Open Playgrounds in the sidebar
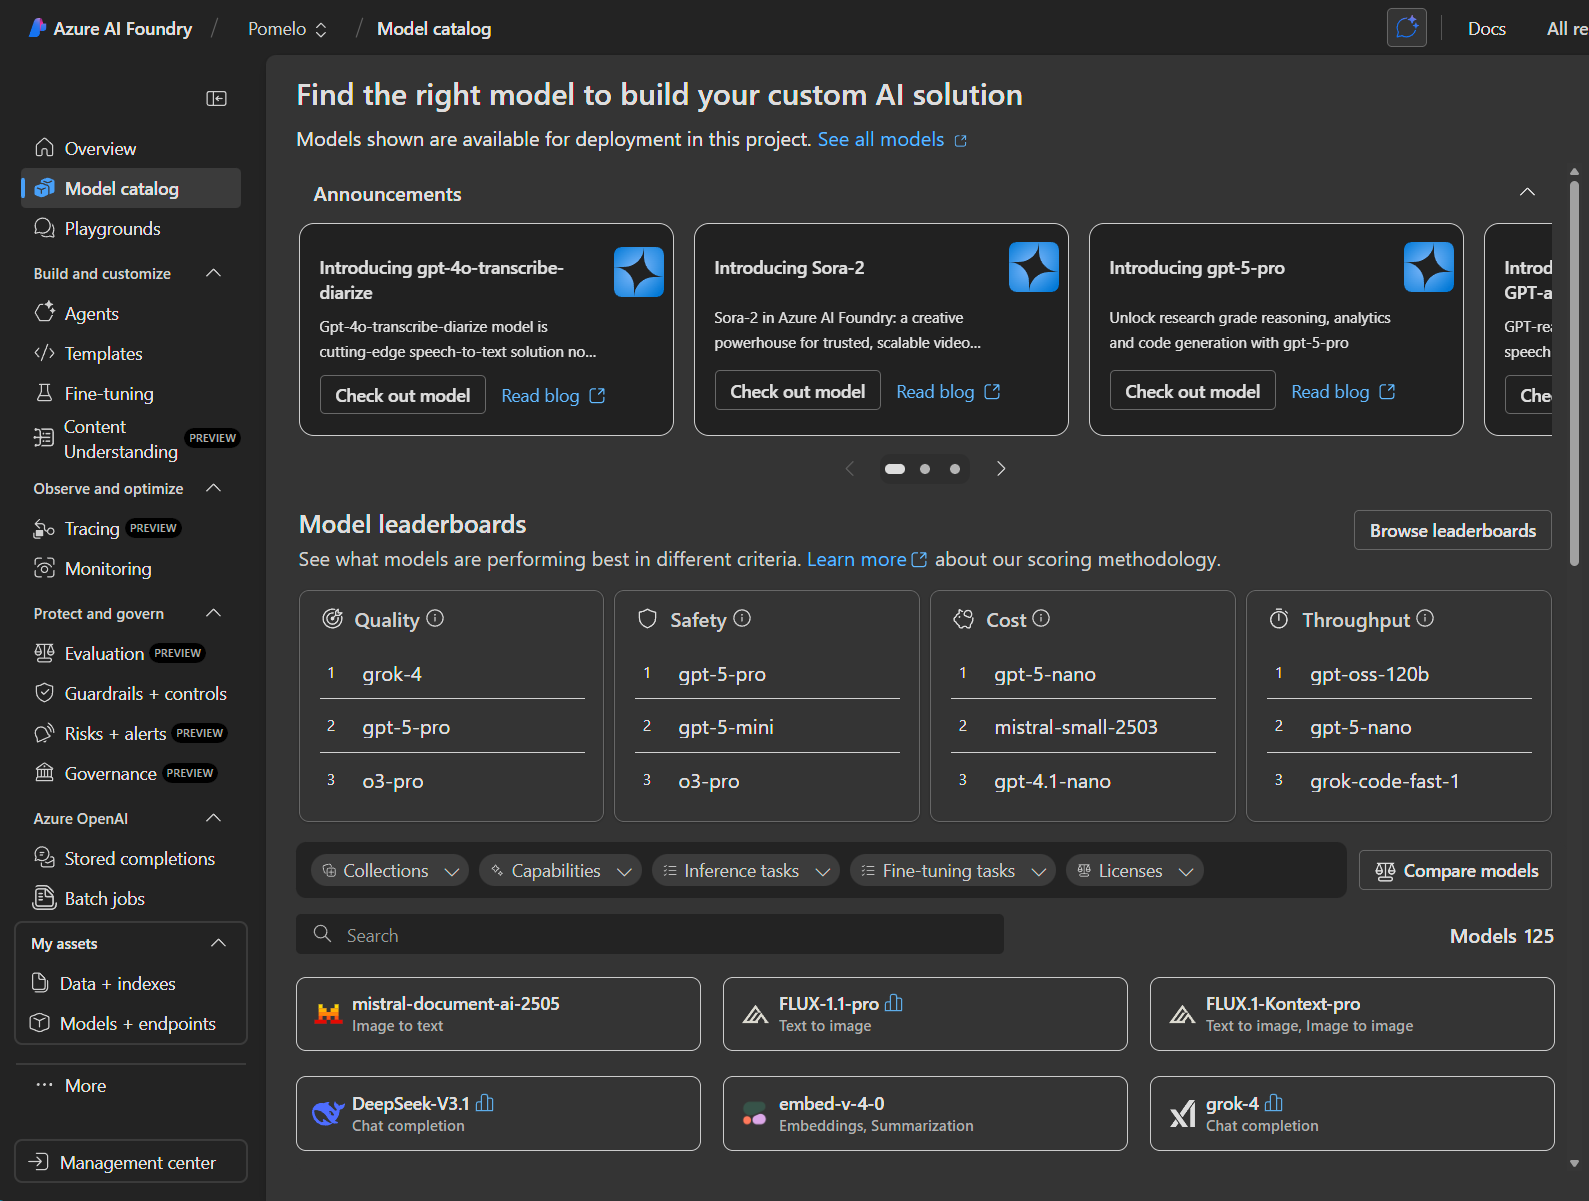 click(x=112, y=229)
